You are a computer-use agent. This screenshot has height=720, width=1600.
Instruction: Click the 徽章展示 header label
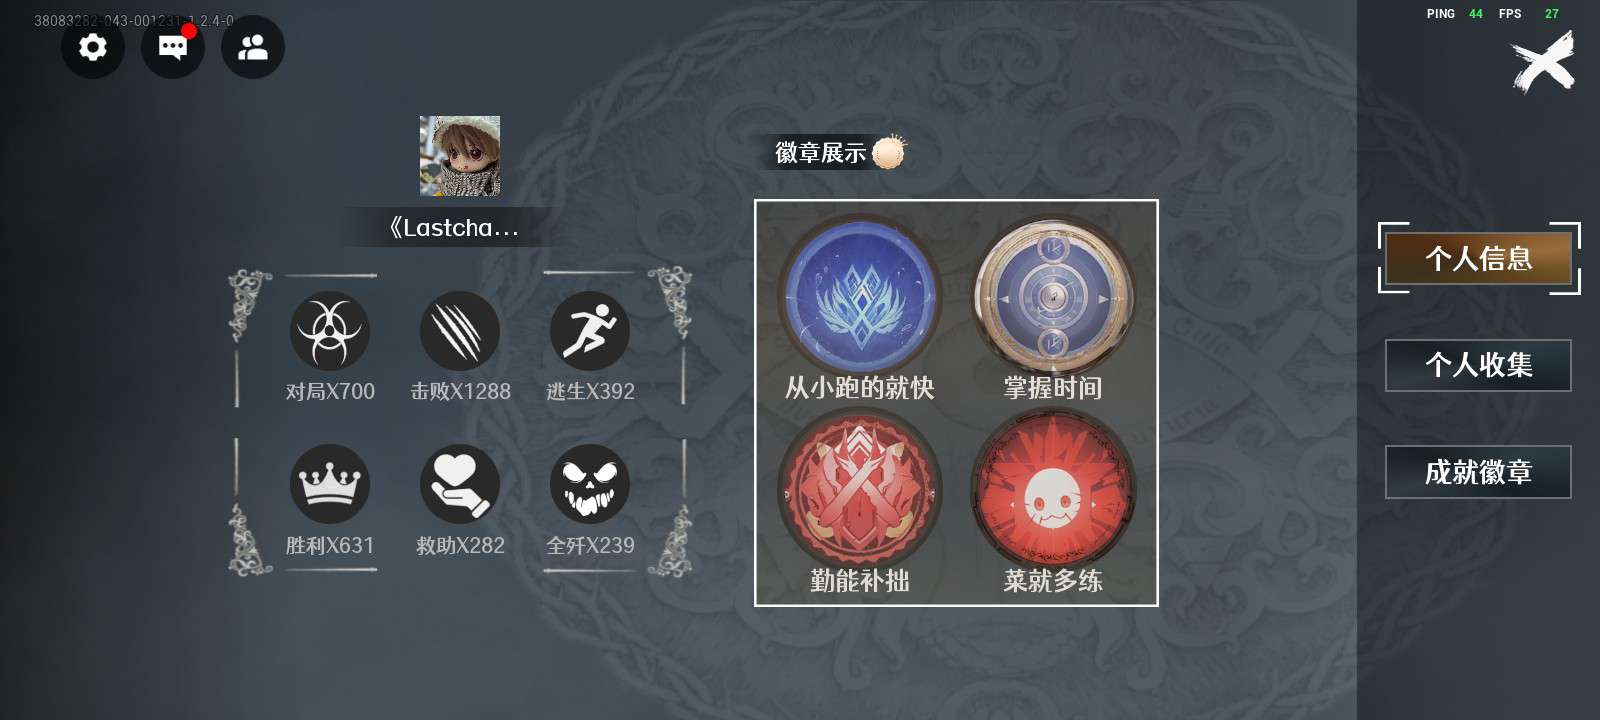[x=820, y=153]
